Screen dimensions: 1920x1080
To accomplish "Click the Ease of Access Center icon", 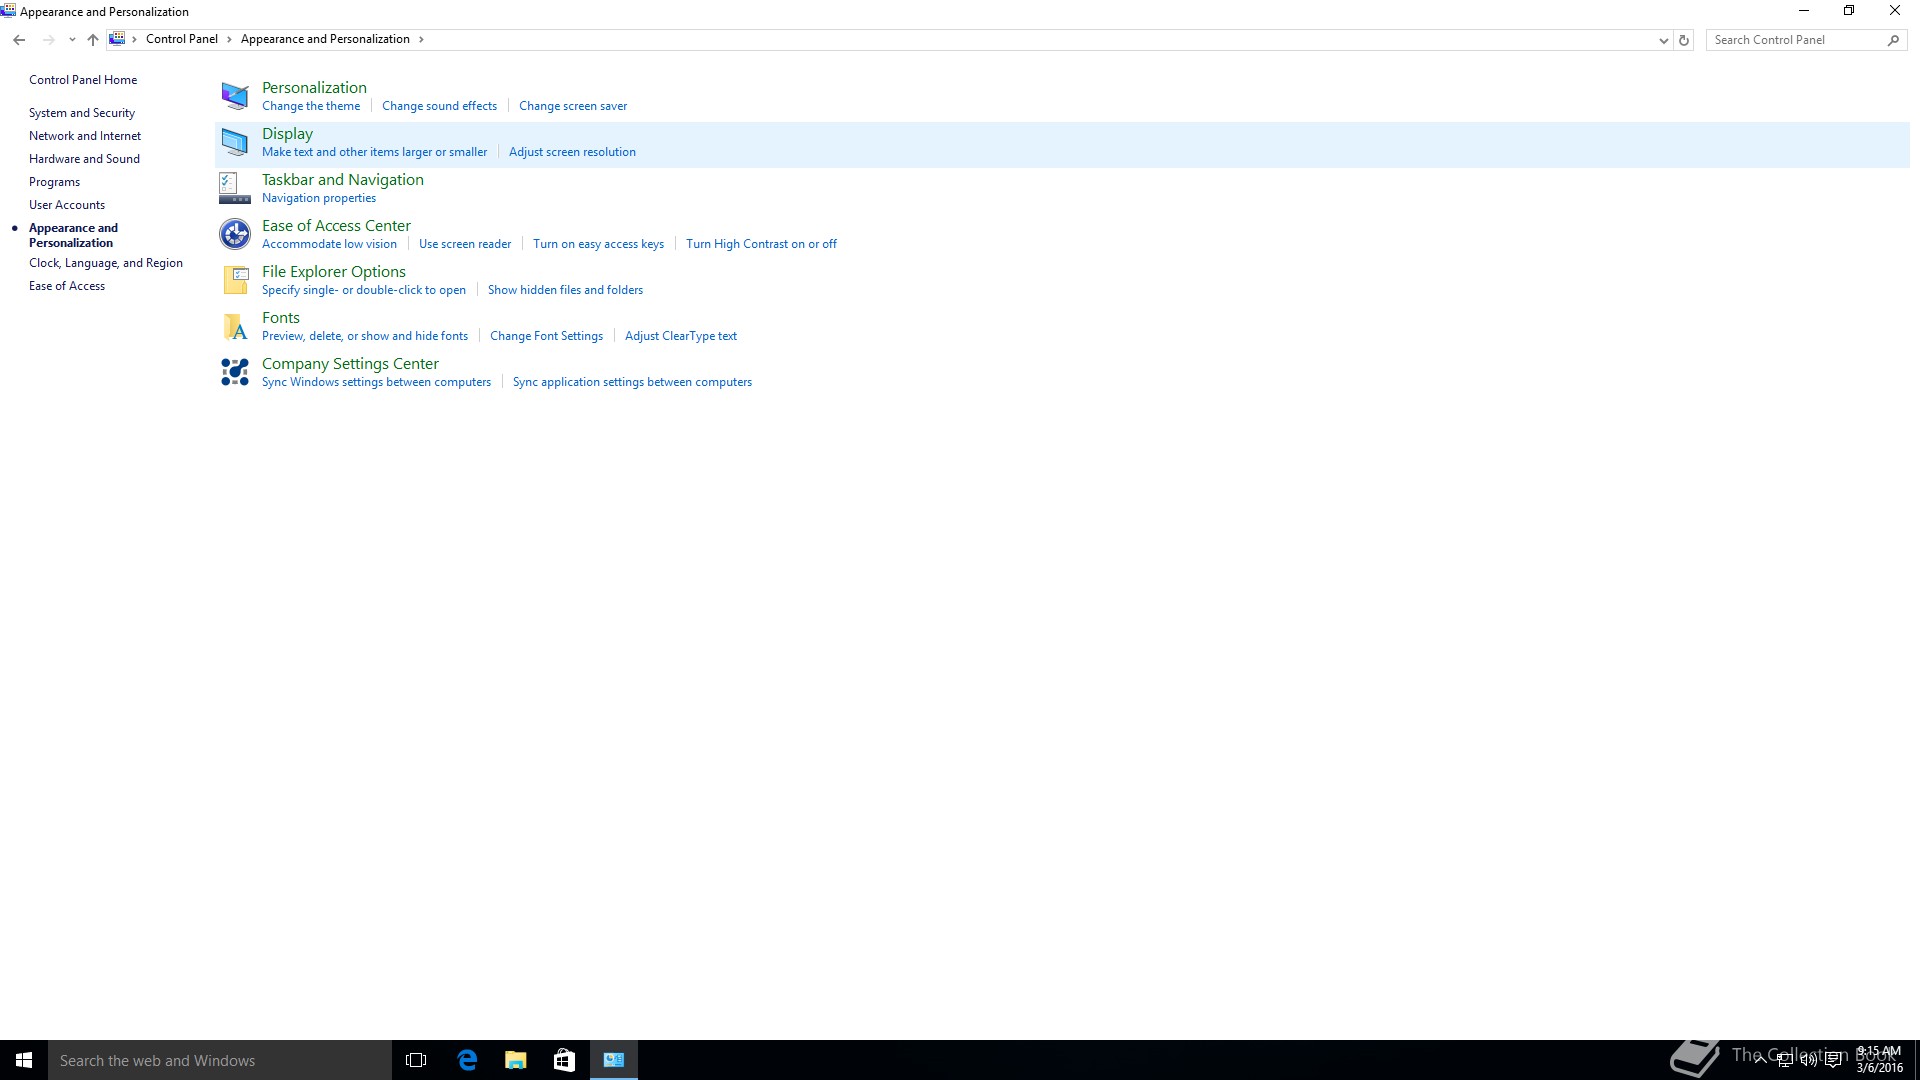I will (x=235, y=234).
